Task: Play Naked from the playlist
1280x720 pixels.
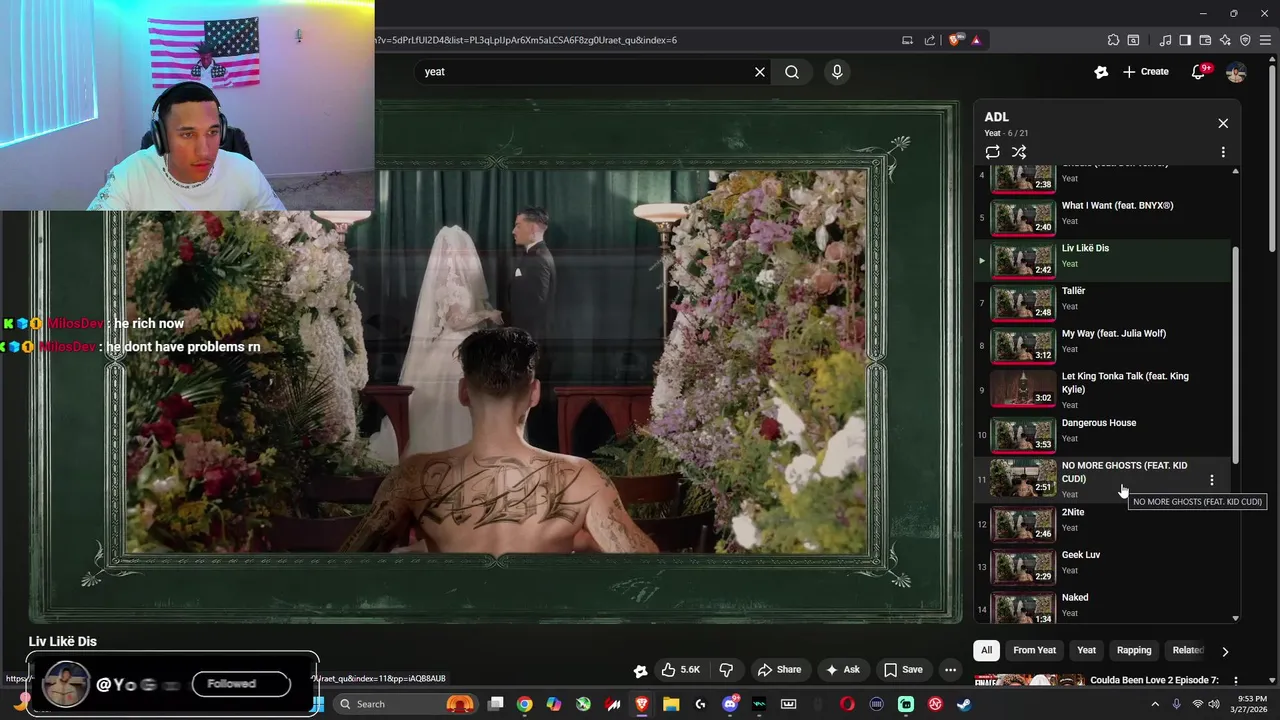Action: (x=1104, y=607)
